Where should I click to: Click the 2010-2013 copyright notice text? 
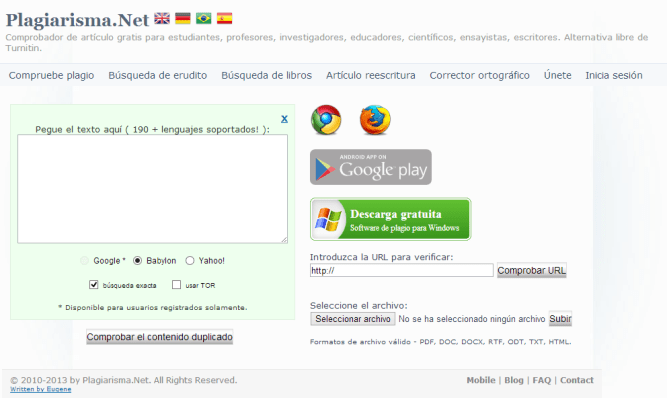point(124,380)
